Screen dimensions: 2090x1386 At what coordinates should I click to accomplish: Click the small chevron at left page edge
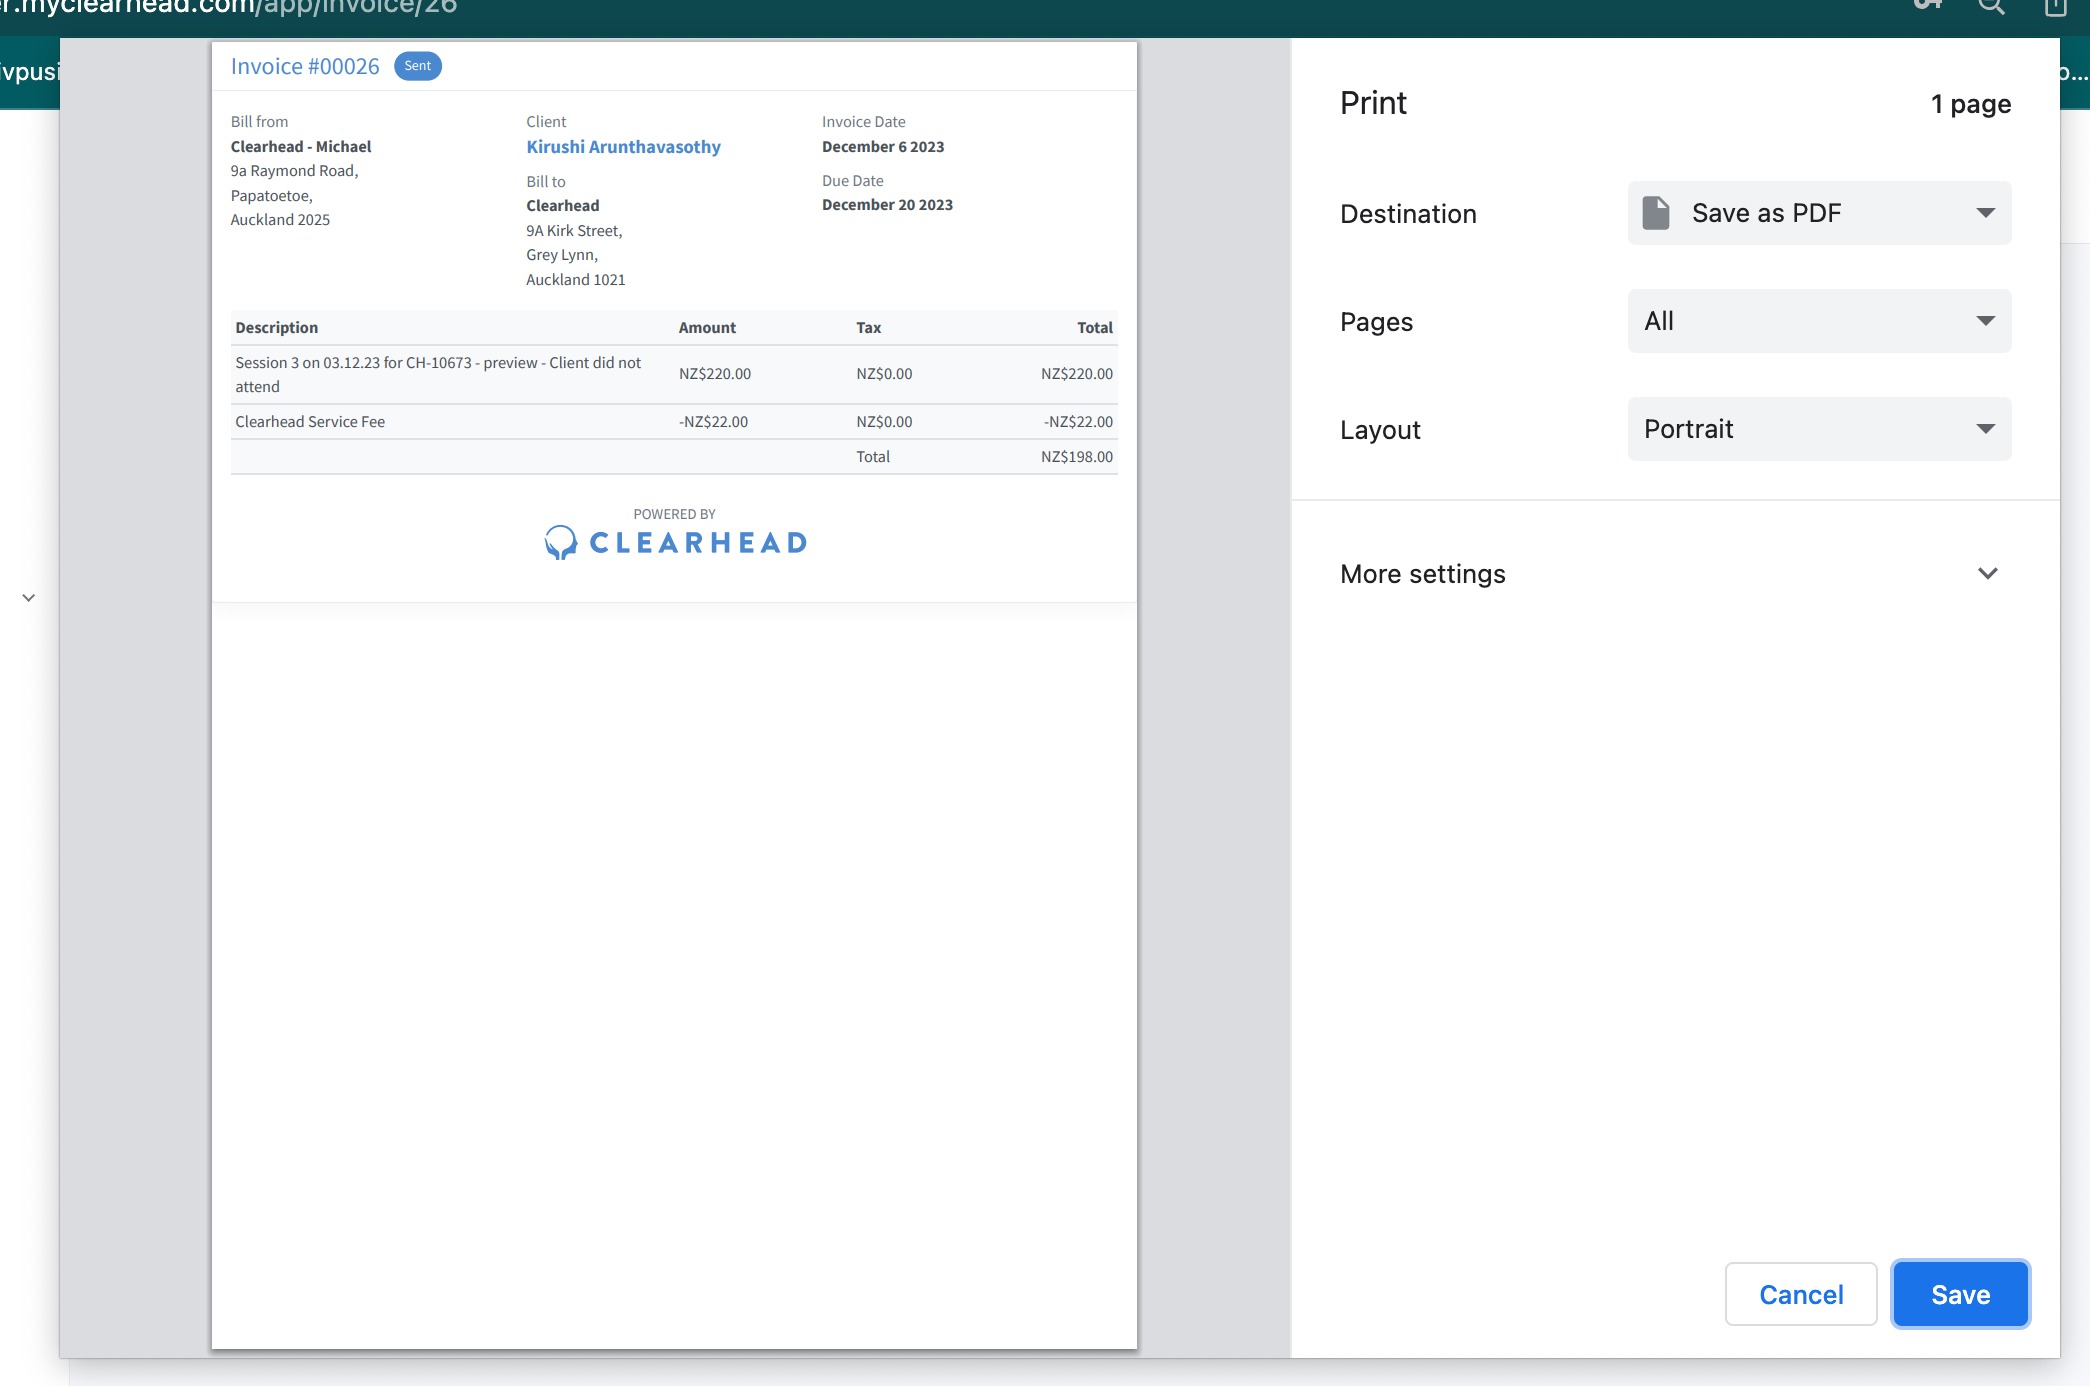click(29, 598)
